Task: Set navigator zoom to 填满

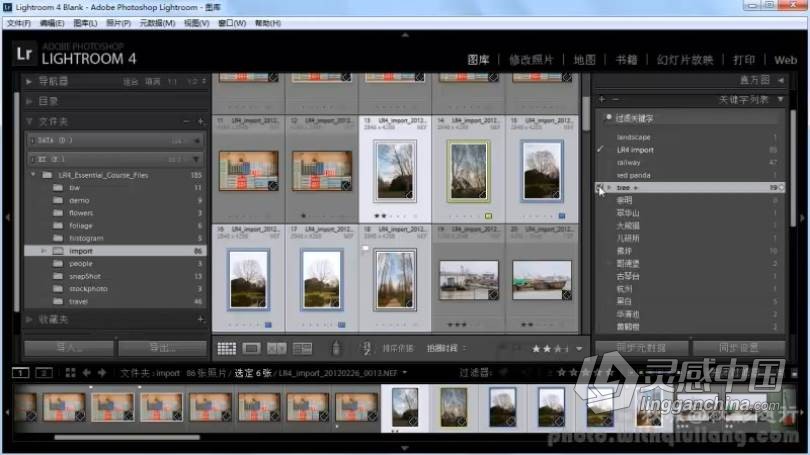Action: [x=152, y=82]
